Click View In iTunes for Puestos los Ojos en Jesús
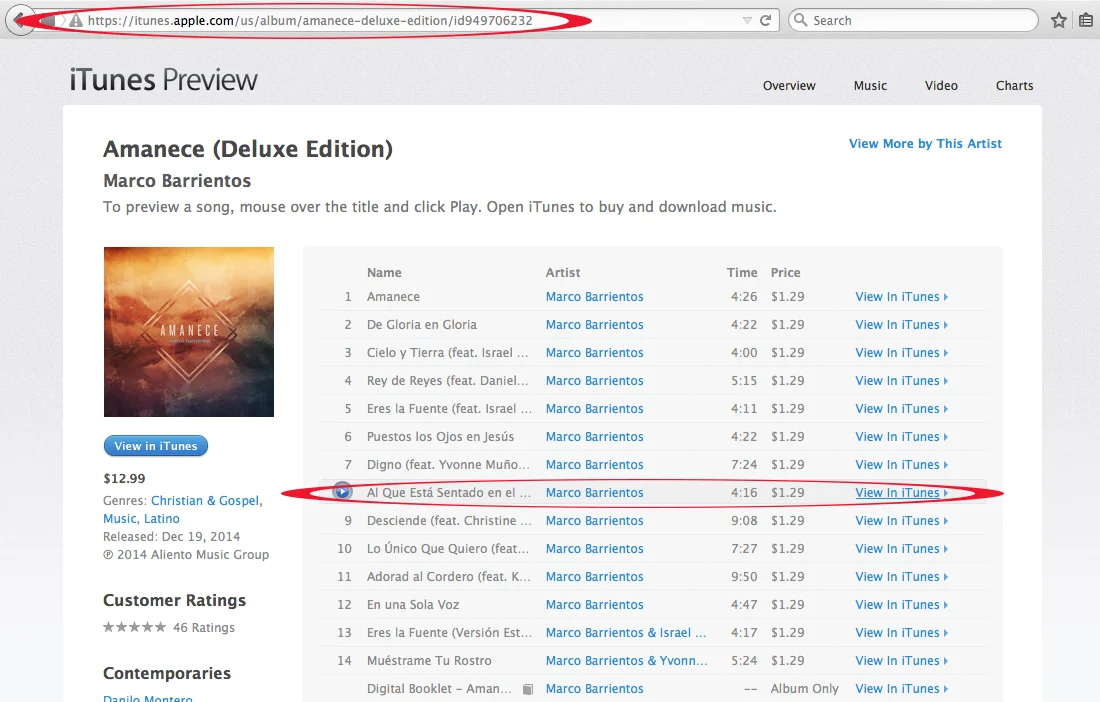 point(901,437)
